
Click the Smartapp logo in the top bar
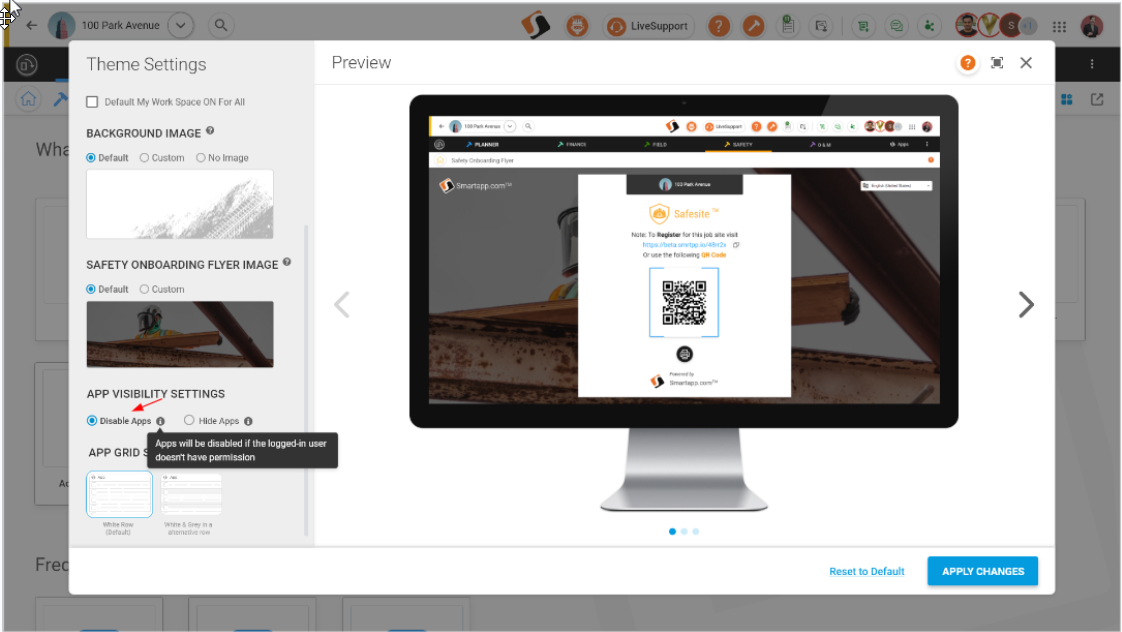535,25
